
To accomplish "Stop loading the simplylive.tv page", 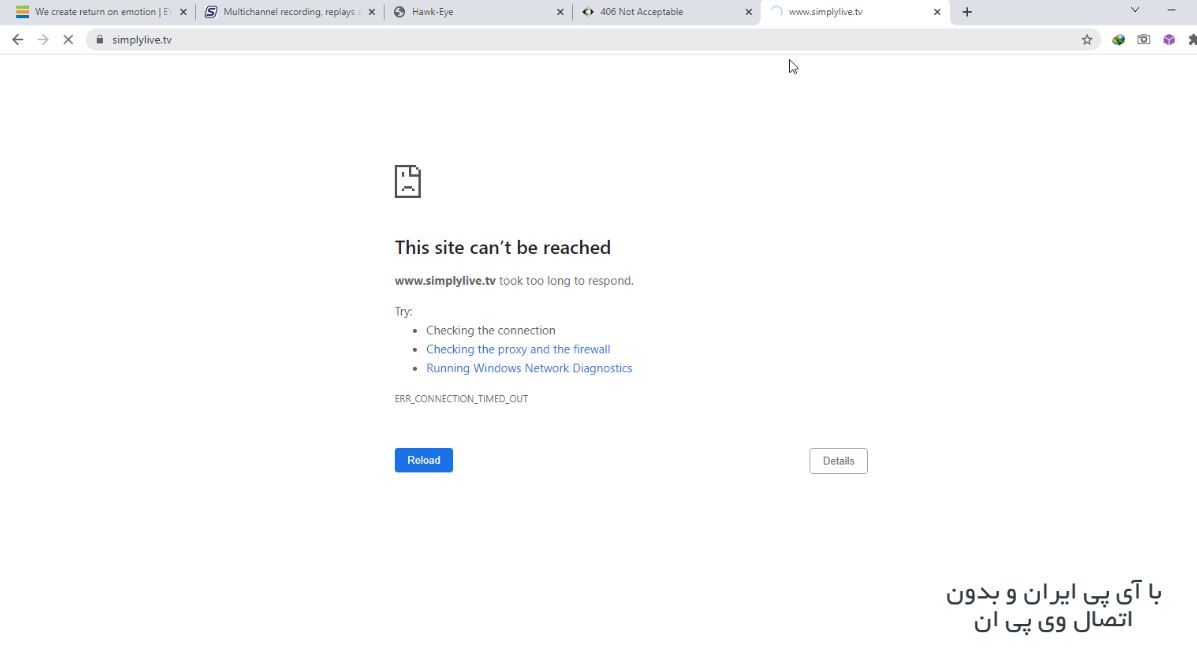I will 68,40.
